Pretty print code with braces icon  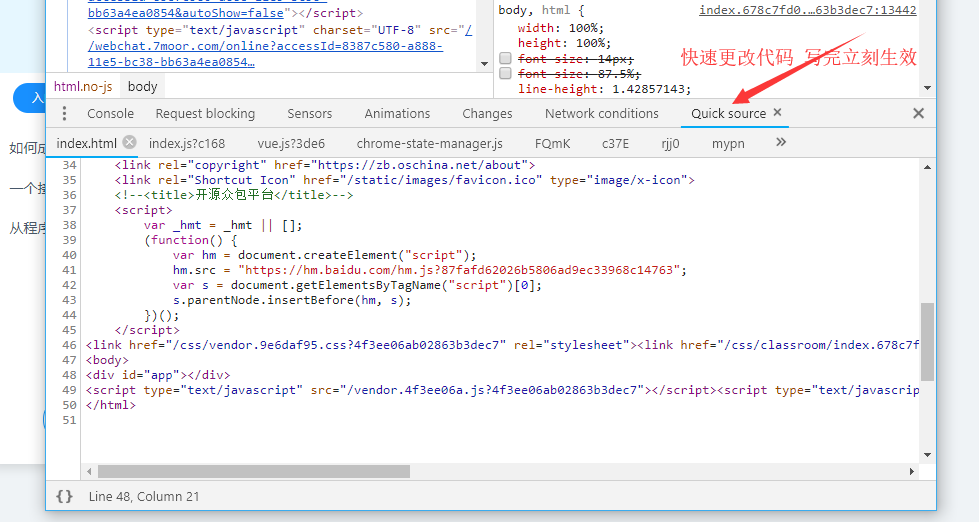point(64,496)
